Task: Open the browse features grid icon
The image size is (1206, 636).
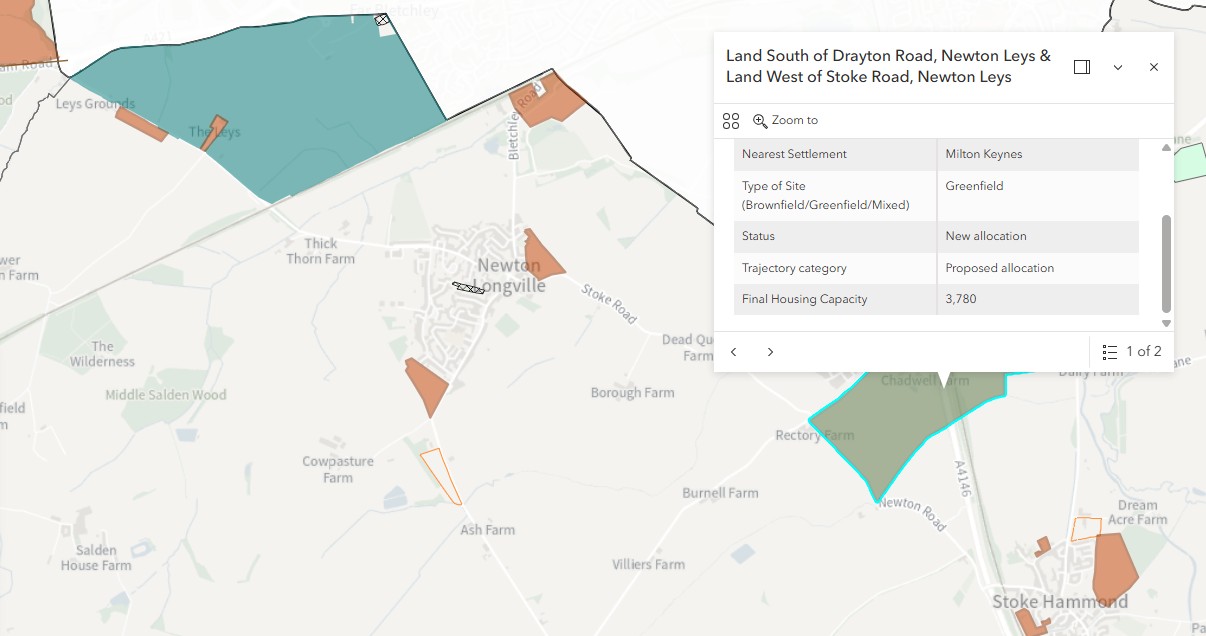Action: [x=731, y=121]
